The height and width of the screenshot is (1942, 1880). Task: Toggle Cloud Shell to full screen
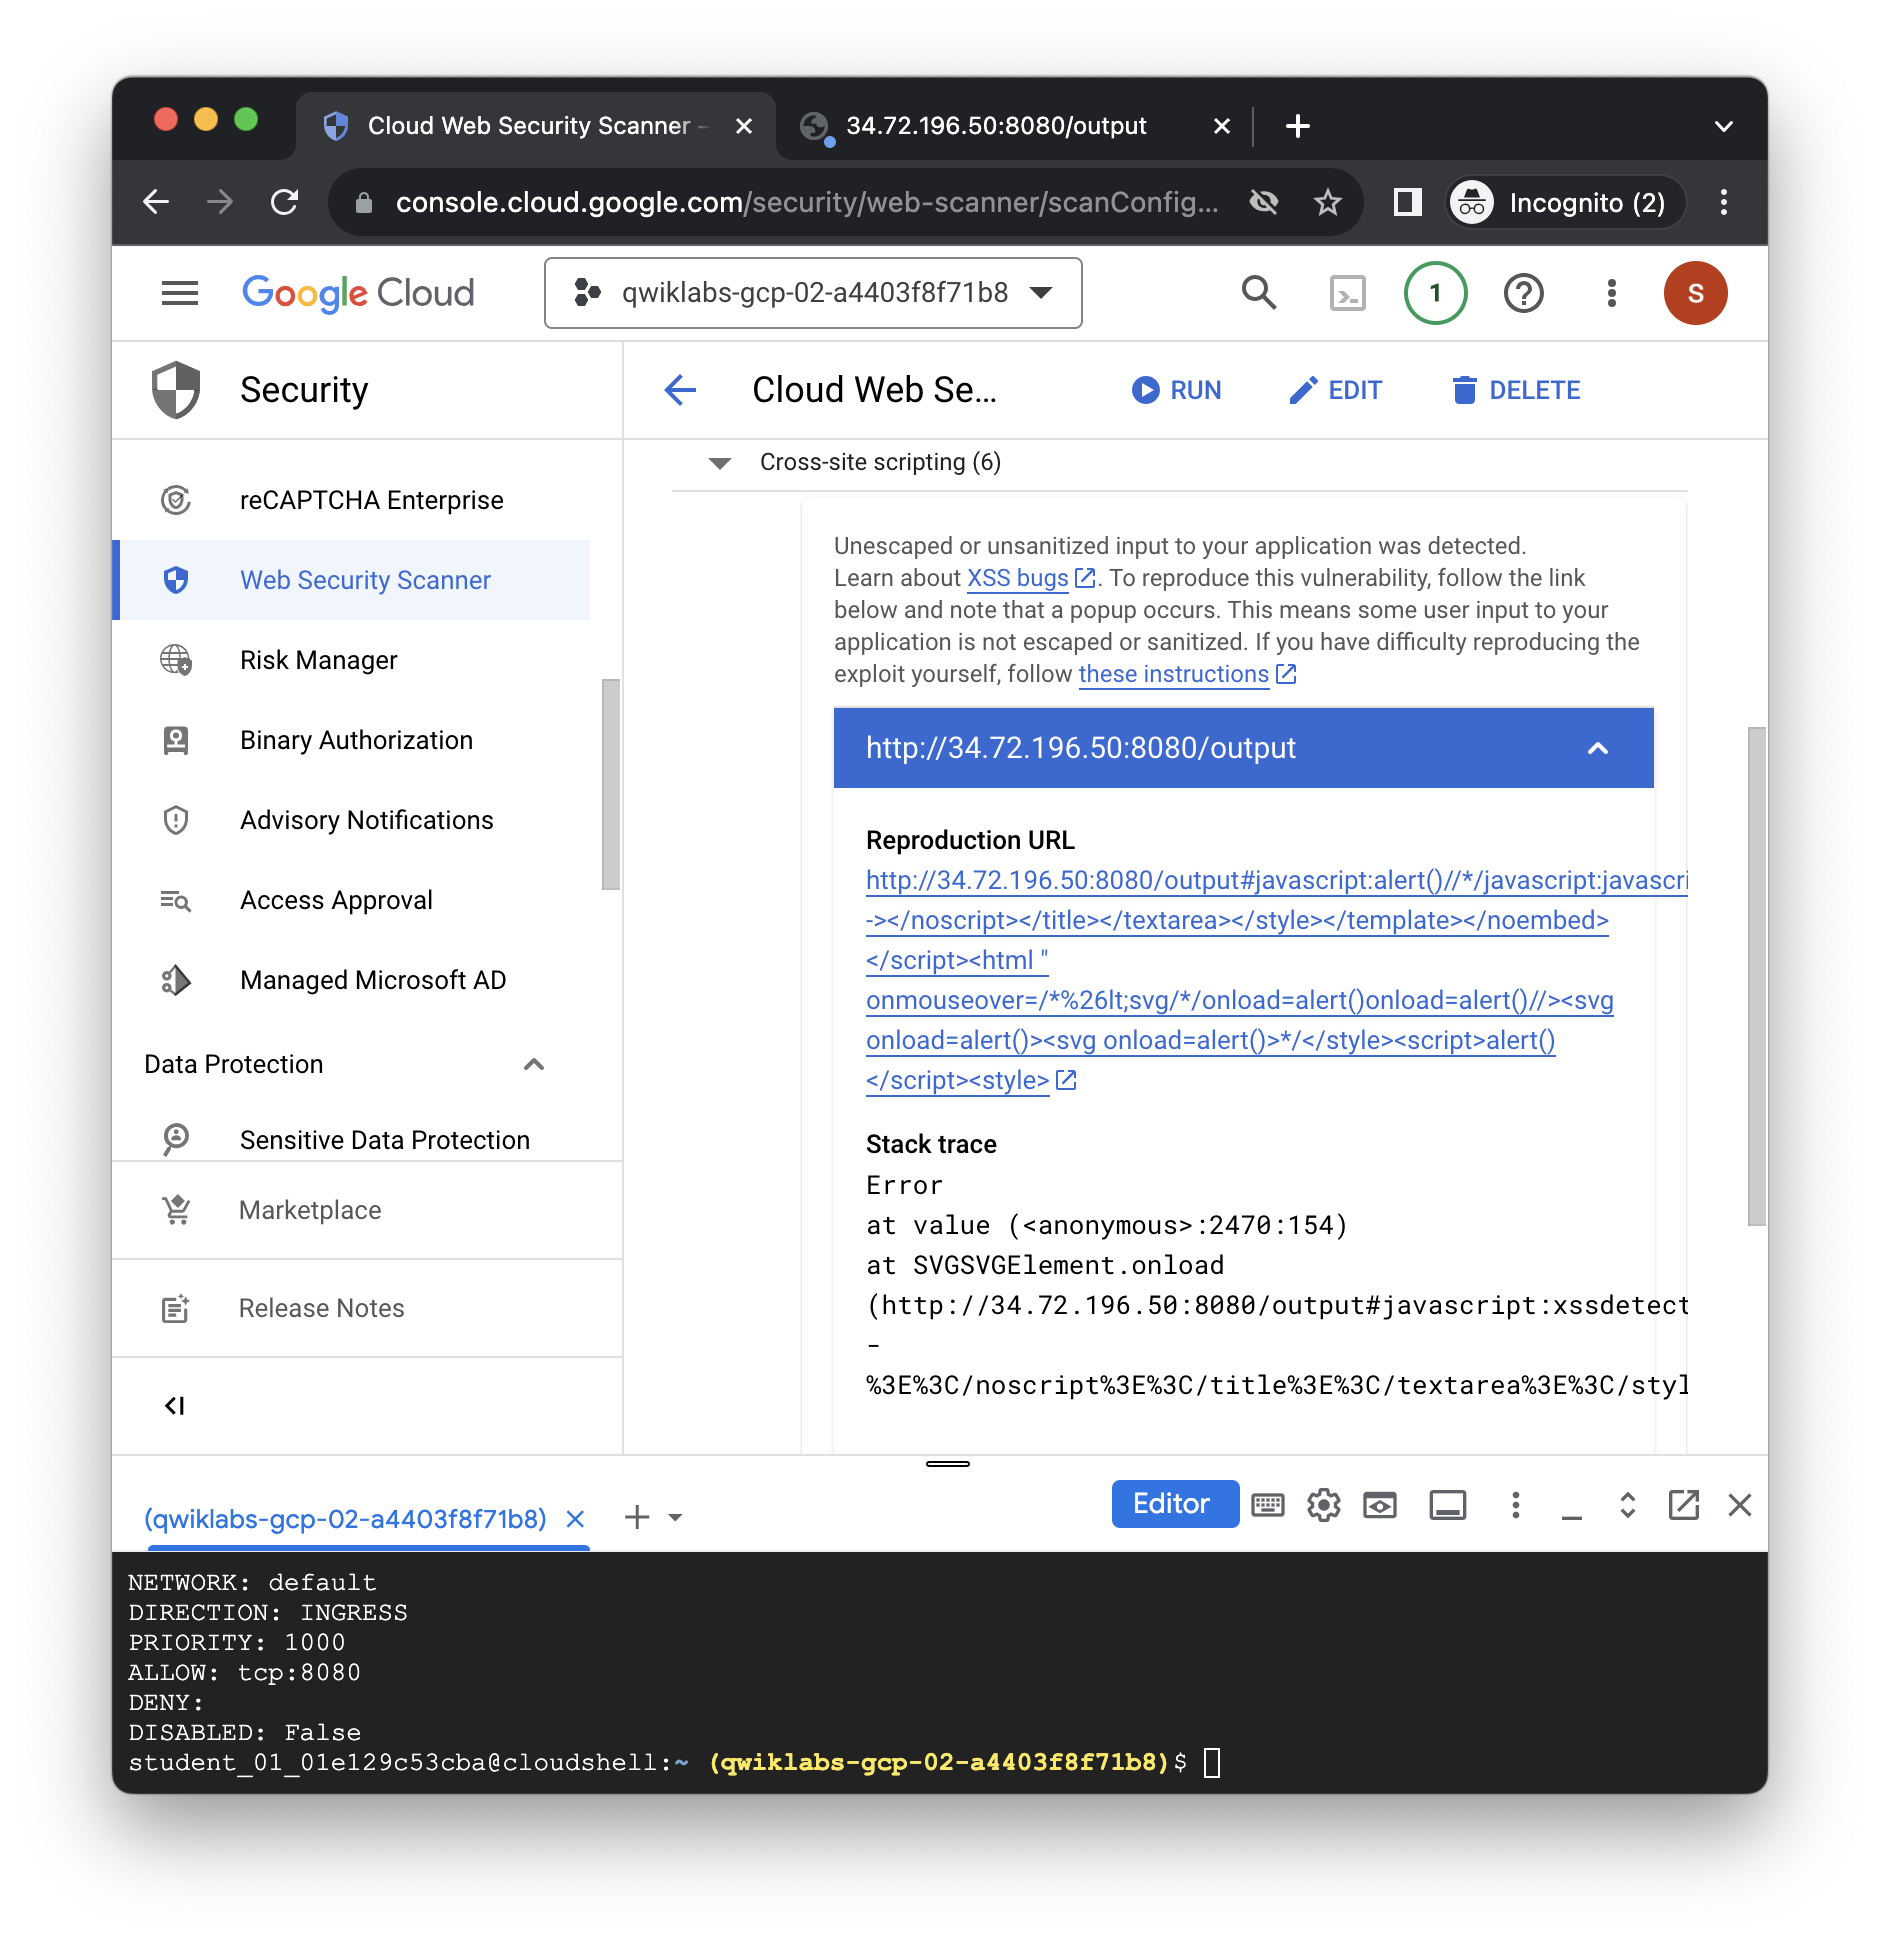click(1626, 1505)
